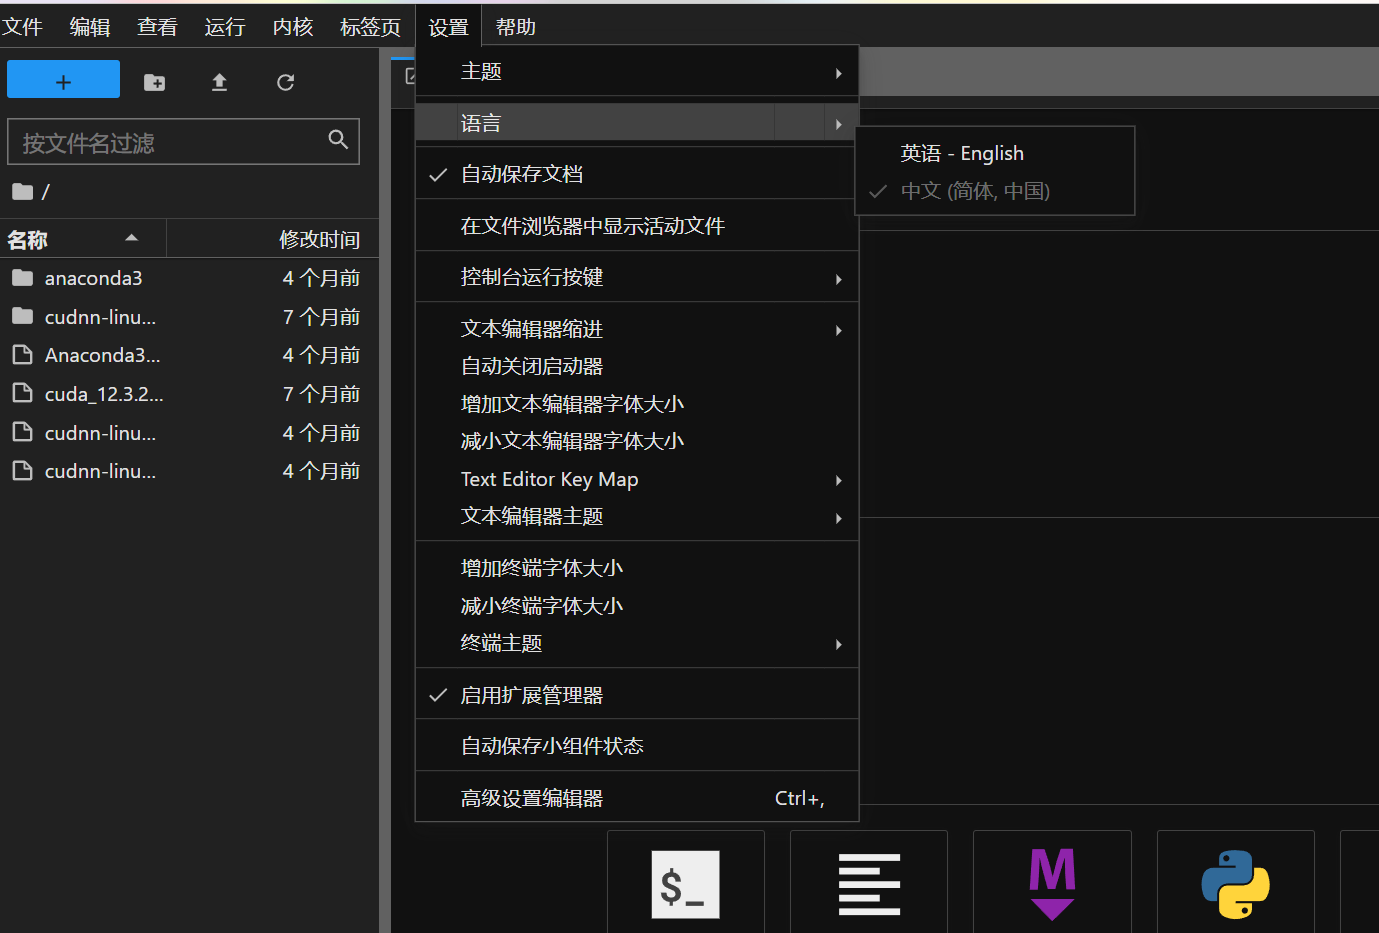1379x933 pixels.
Task: Click the 按文件名过滤 filter input field
Action: coord(170,143)
